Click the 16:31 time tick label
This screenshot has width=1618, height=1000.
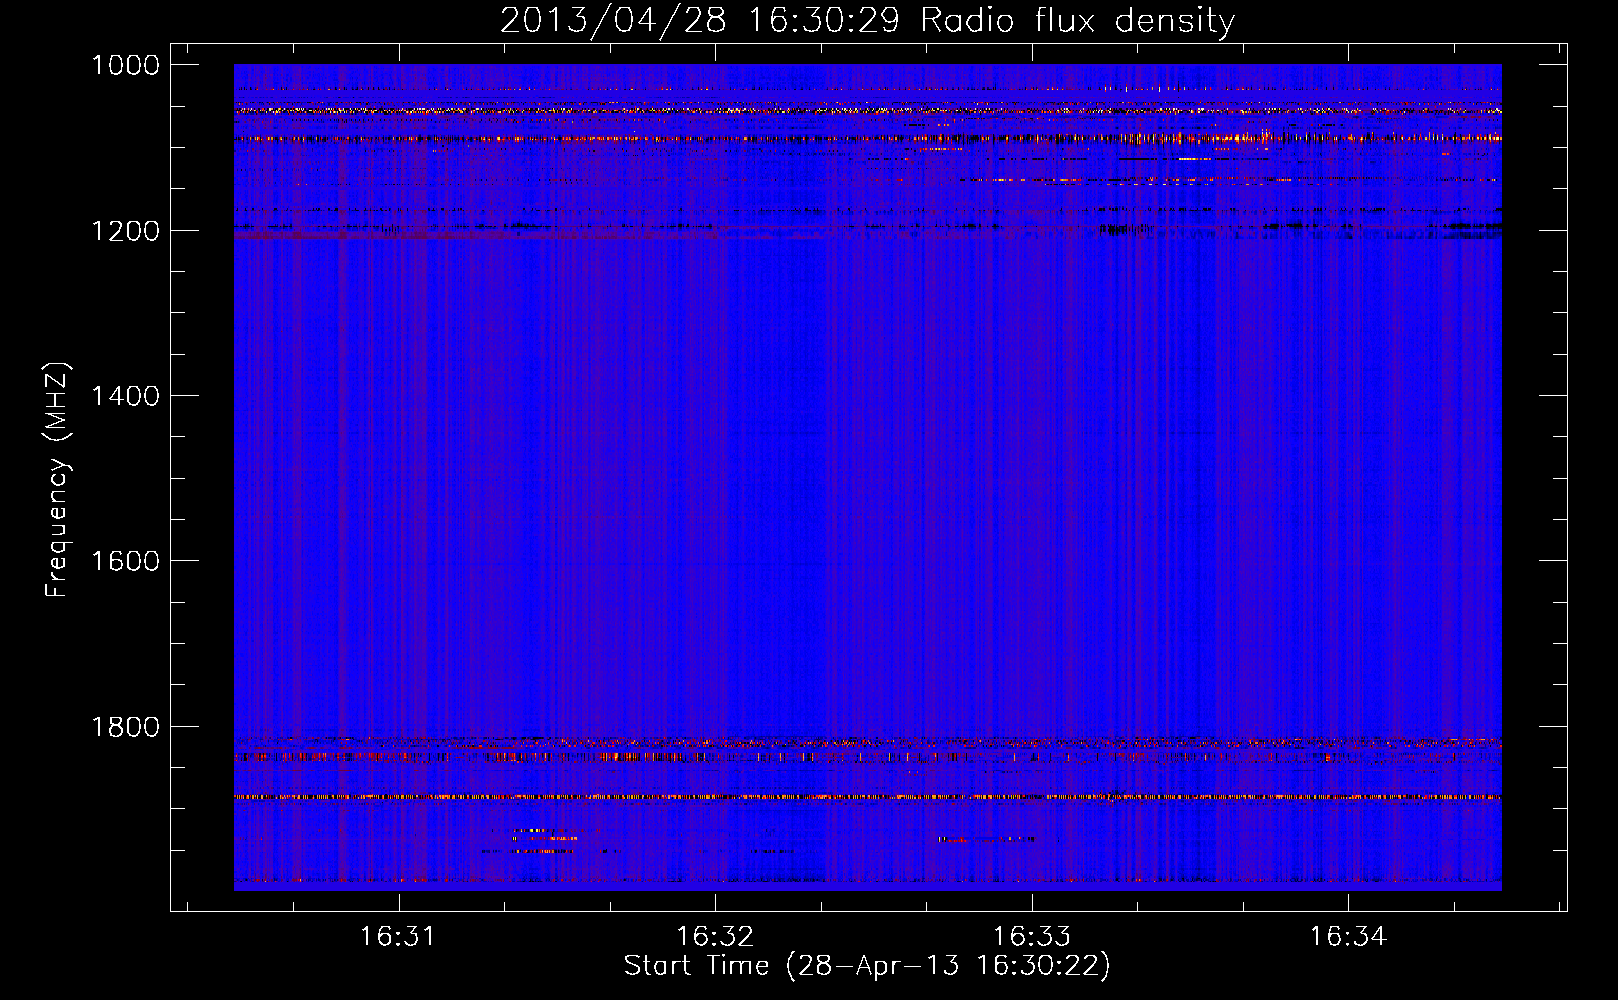[x=398, y=936]
